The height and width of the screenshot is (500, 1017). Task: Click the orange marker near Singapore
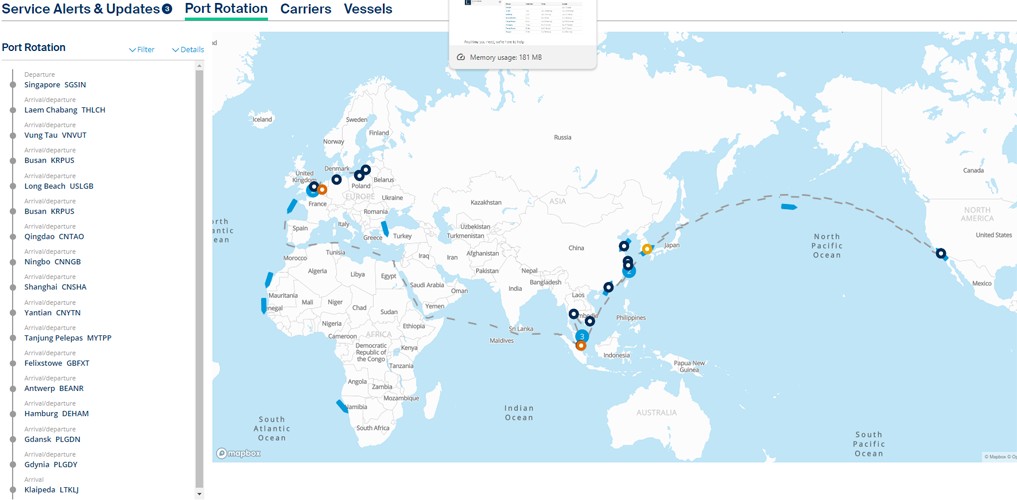[x=580, y=346]
